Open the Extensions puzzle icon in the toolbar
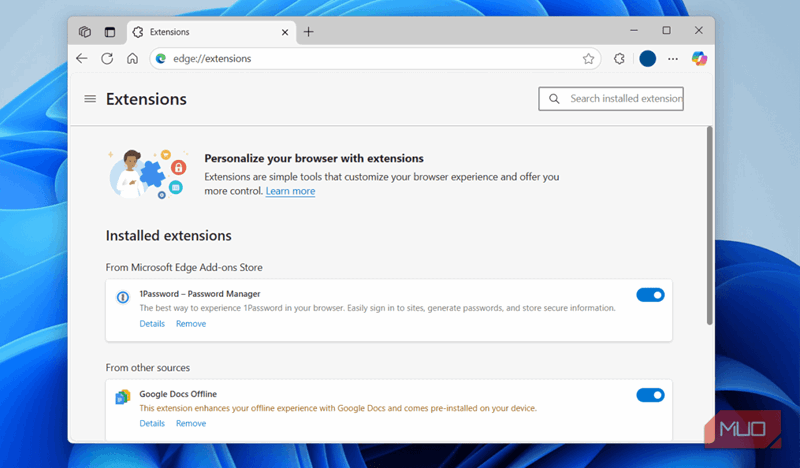This screenshot has width=800, height=468. coord(619,59)
